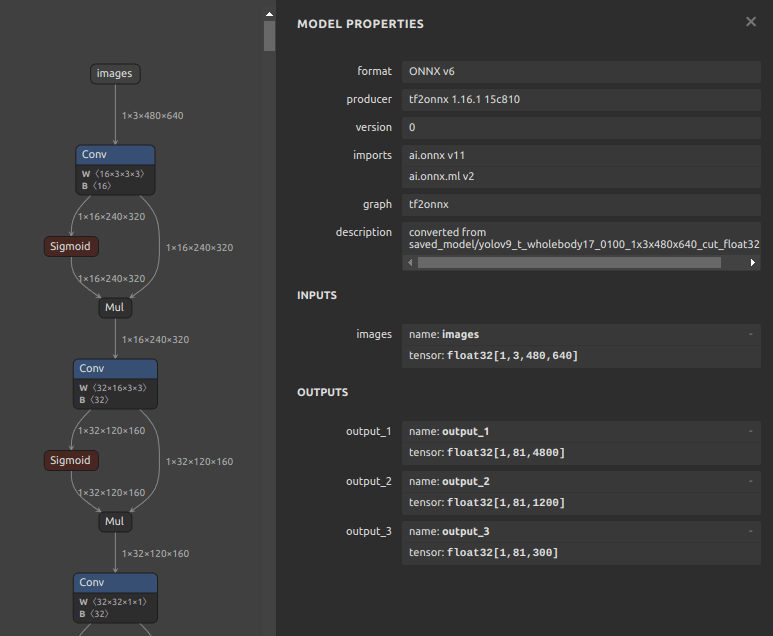The height and width of the screenshot is (636, 773).
Task: Collapse the output_2 entry toggle
Action: 750,481
